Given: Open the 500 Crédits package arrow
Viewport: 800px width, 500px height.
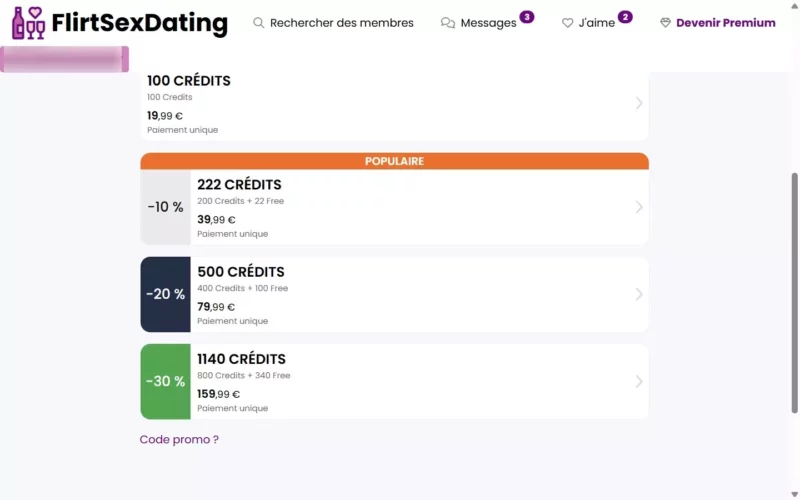Looking at the screenshot, I should pyautogui.click(x=639, y=294).
